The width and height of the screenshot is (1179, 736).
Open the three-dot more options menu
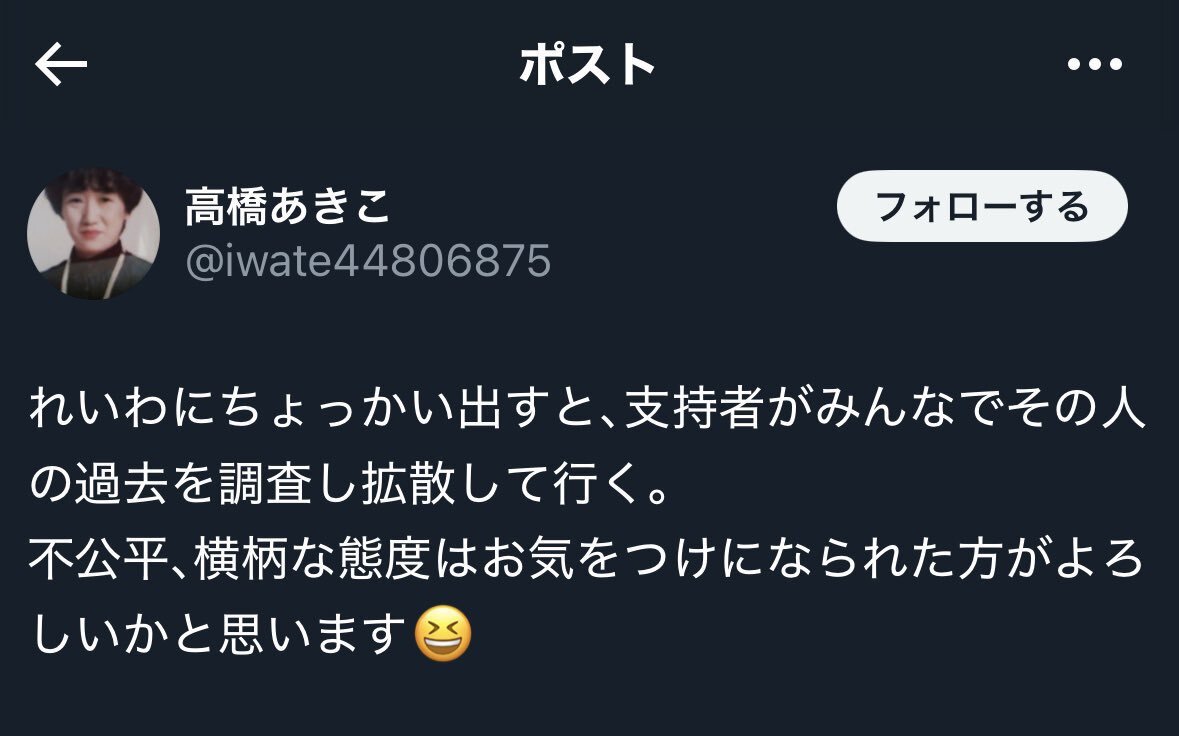pos(1095,64)
